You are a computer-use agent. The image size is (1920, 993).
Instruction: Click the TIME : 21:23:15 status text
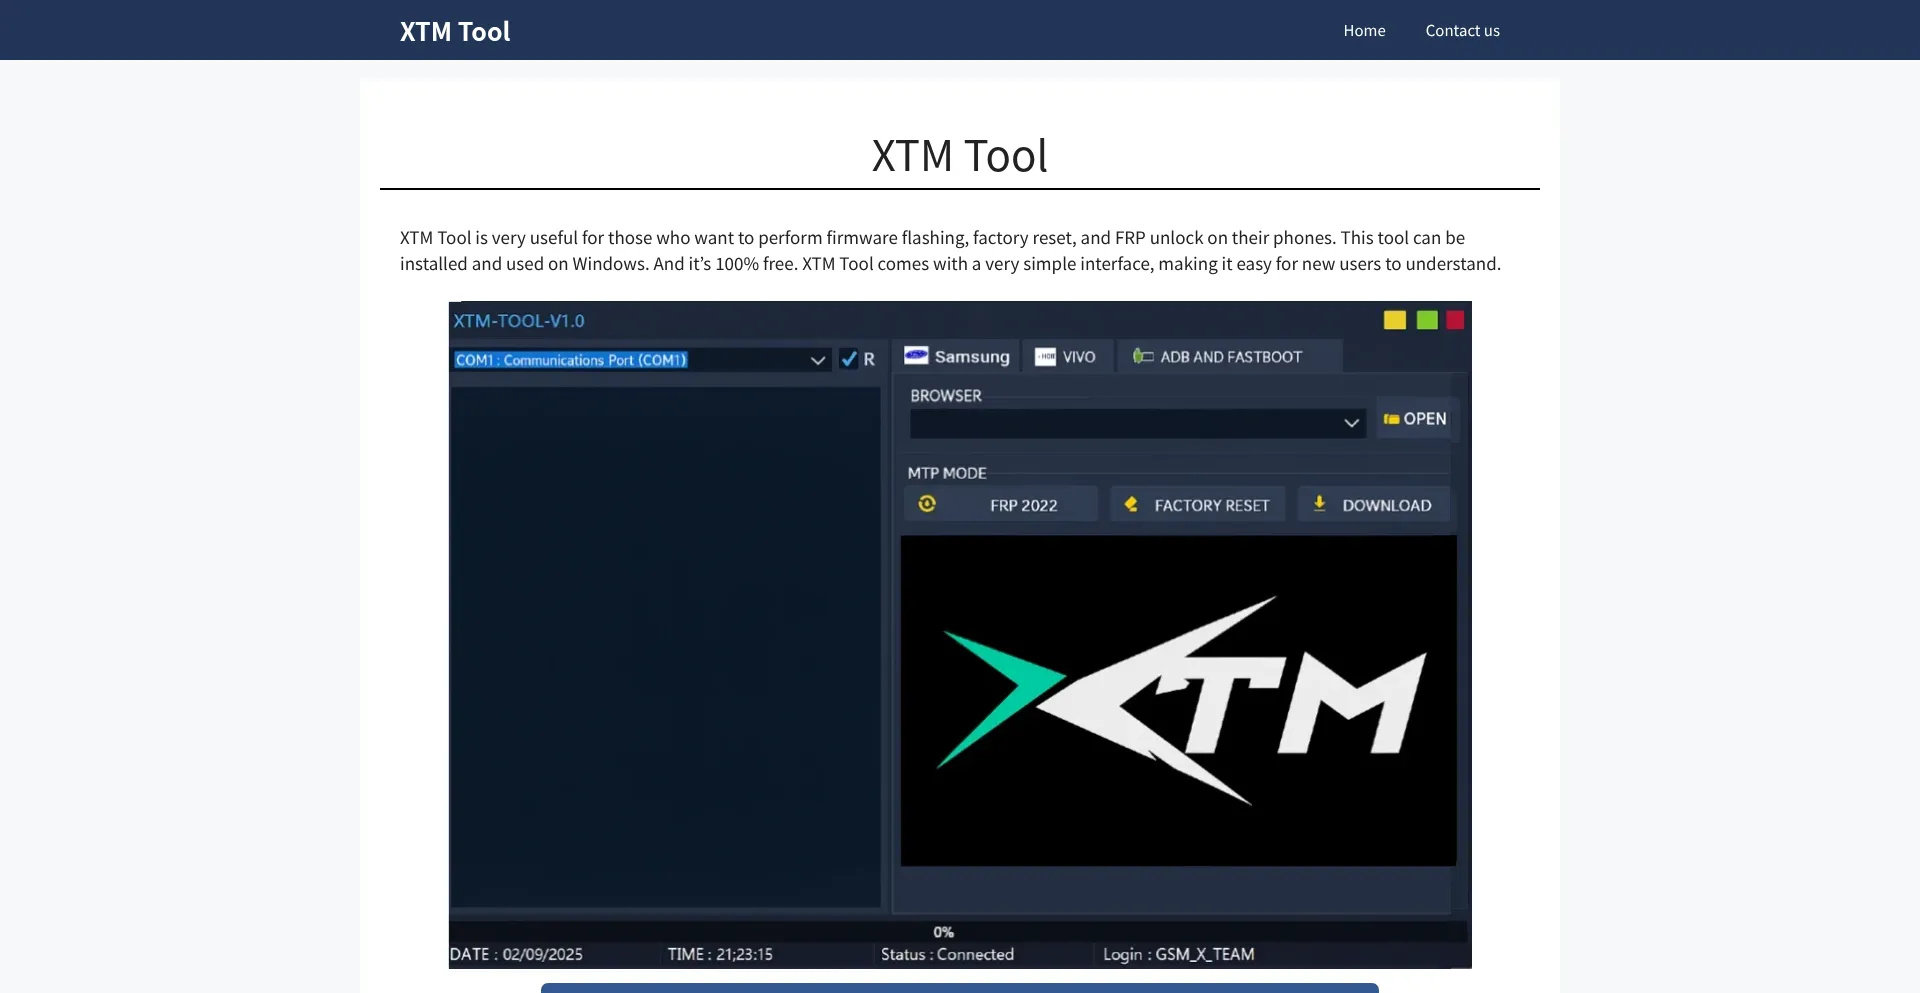tap(720, 955)
